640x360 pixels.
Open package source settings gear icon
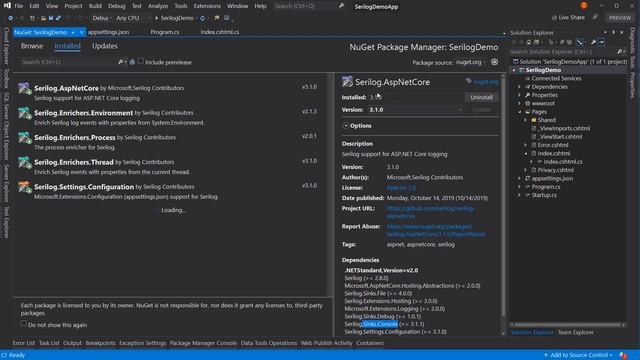[494, 62]
